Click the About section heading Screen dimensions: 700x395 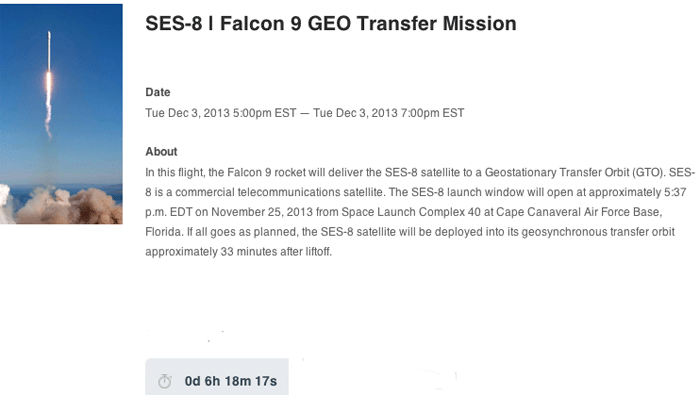pos(161,152)
